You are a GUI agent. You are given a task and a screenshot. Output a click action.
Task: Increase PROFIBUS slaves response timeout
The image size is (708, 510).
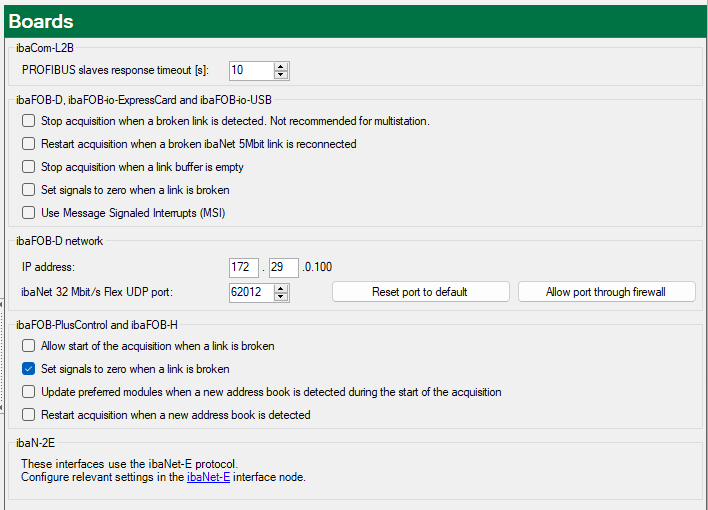[281, 66]
